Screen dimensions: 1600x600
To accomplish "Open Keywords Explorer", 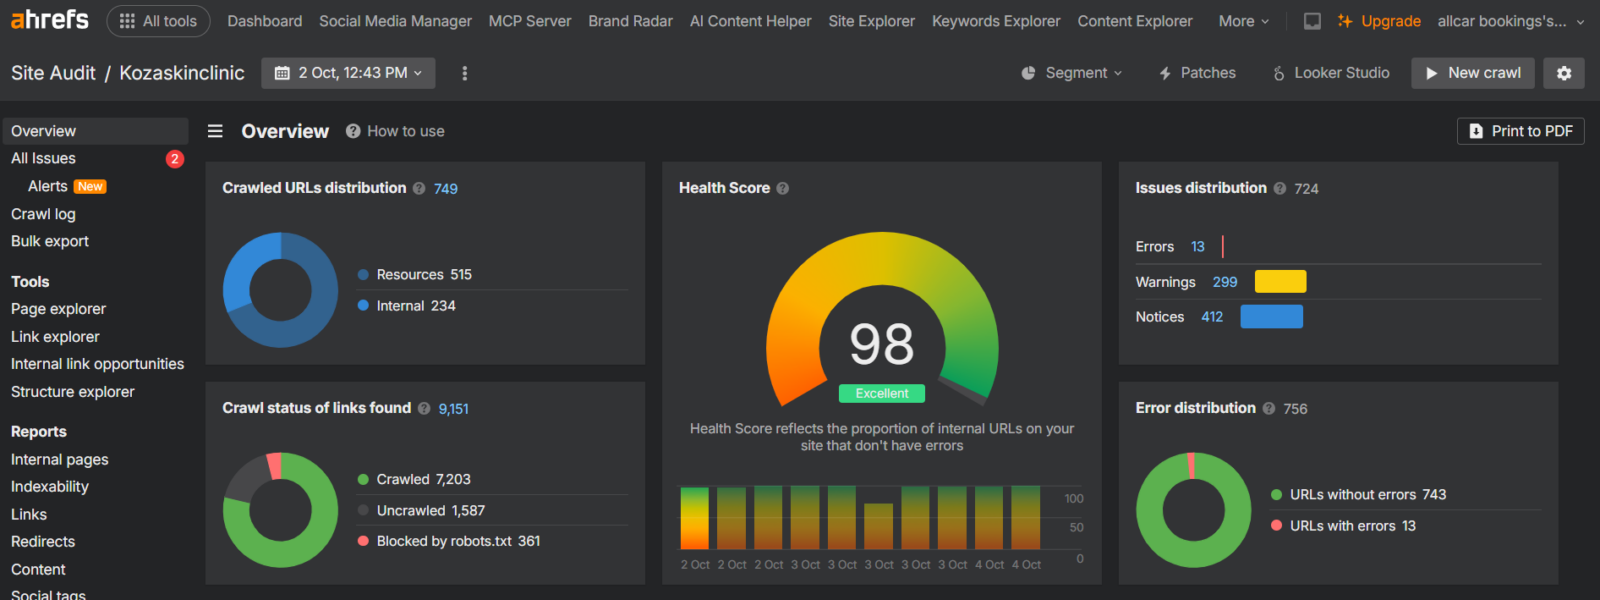I will click(996, 21).
